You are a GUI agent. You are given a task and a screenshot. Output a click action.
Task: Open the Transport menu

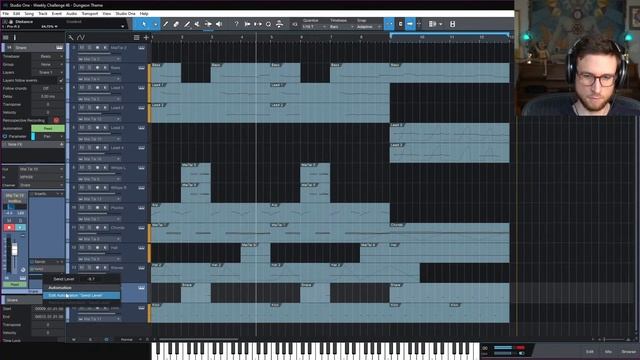(89, 14)
